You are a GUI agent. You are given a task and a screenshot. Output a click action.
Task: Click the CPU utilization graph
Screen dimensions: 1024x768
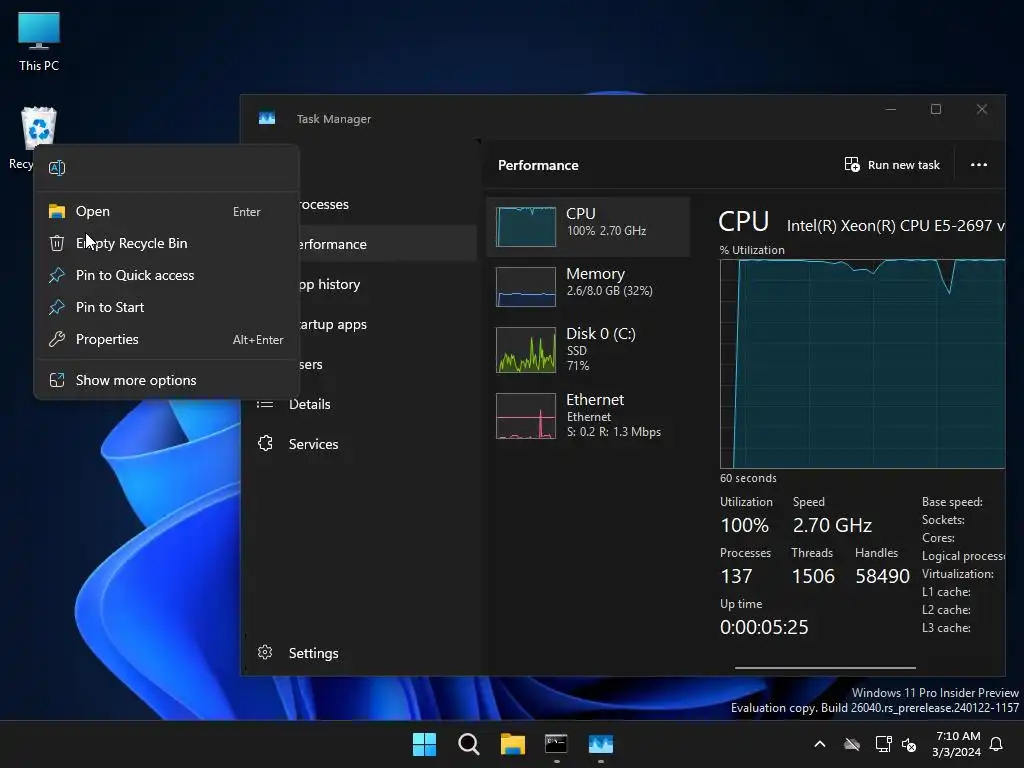[862, 364]
